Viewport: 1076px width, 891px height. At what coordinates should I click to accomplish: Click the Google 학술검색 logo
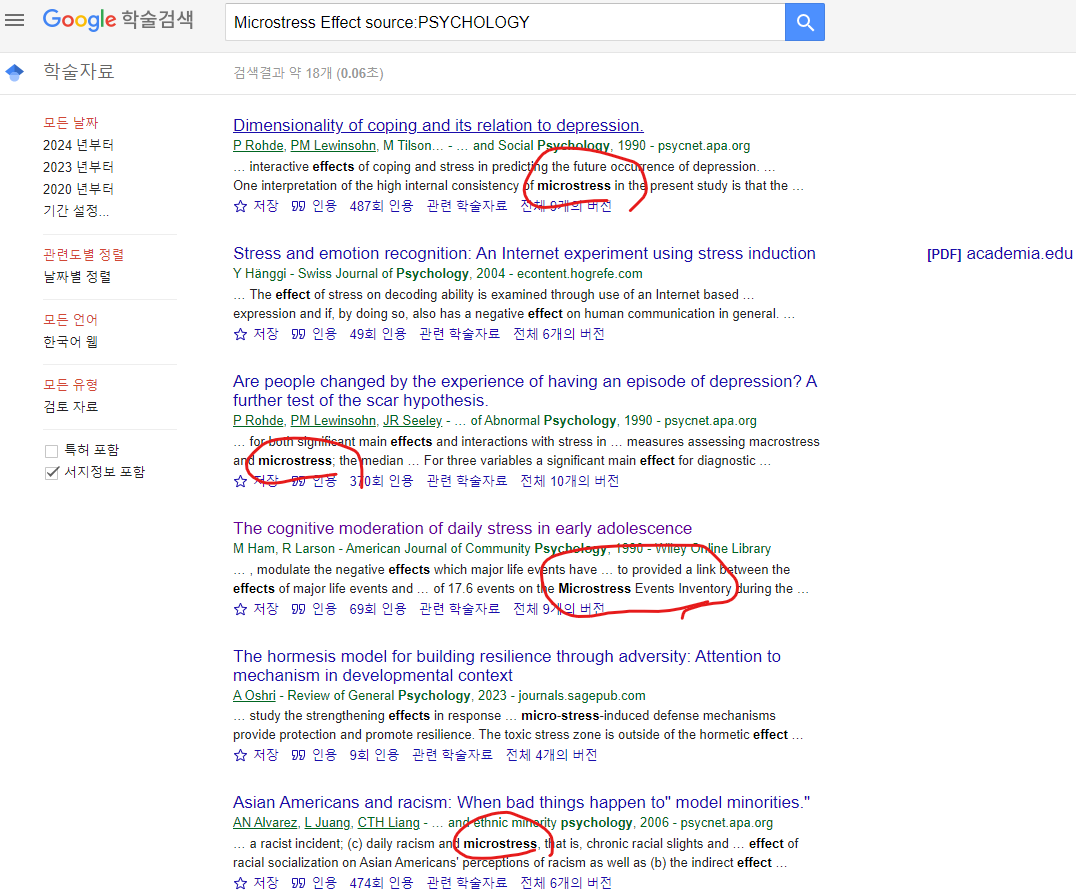117,19
